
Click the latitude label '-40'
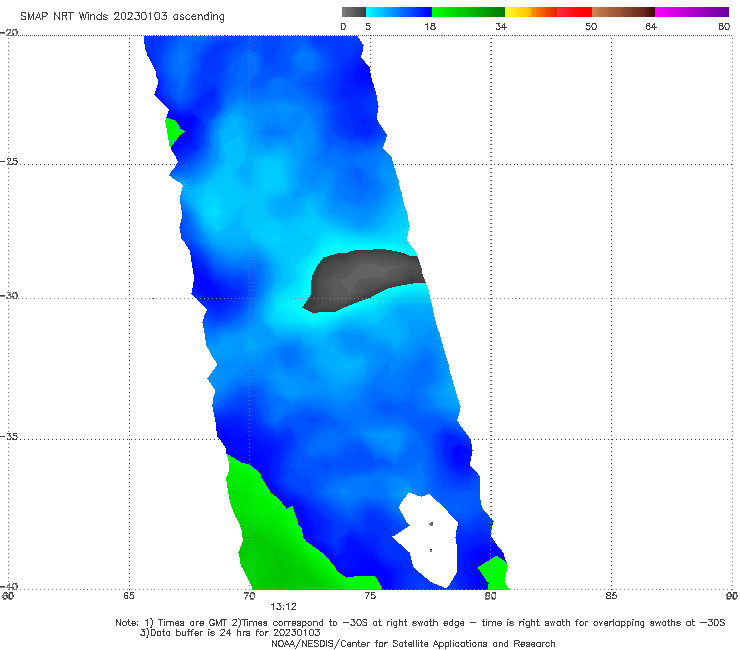pyautogui.click(x=9, y=586)
